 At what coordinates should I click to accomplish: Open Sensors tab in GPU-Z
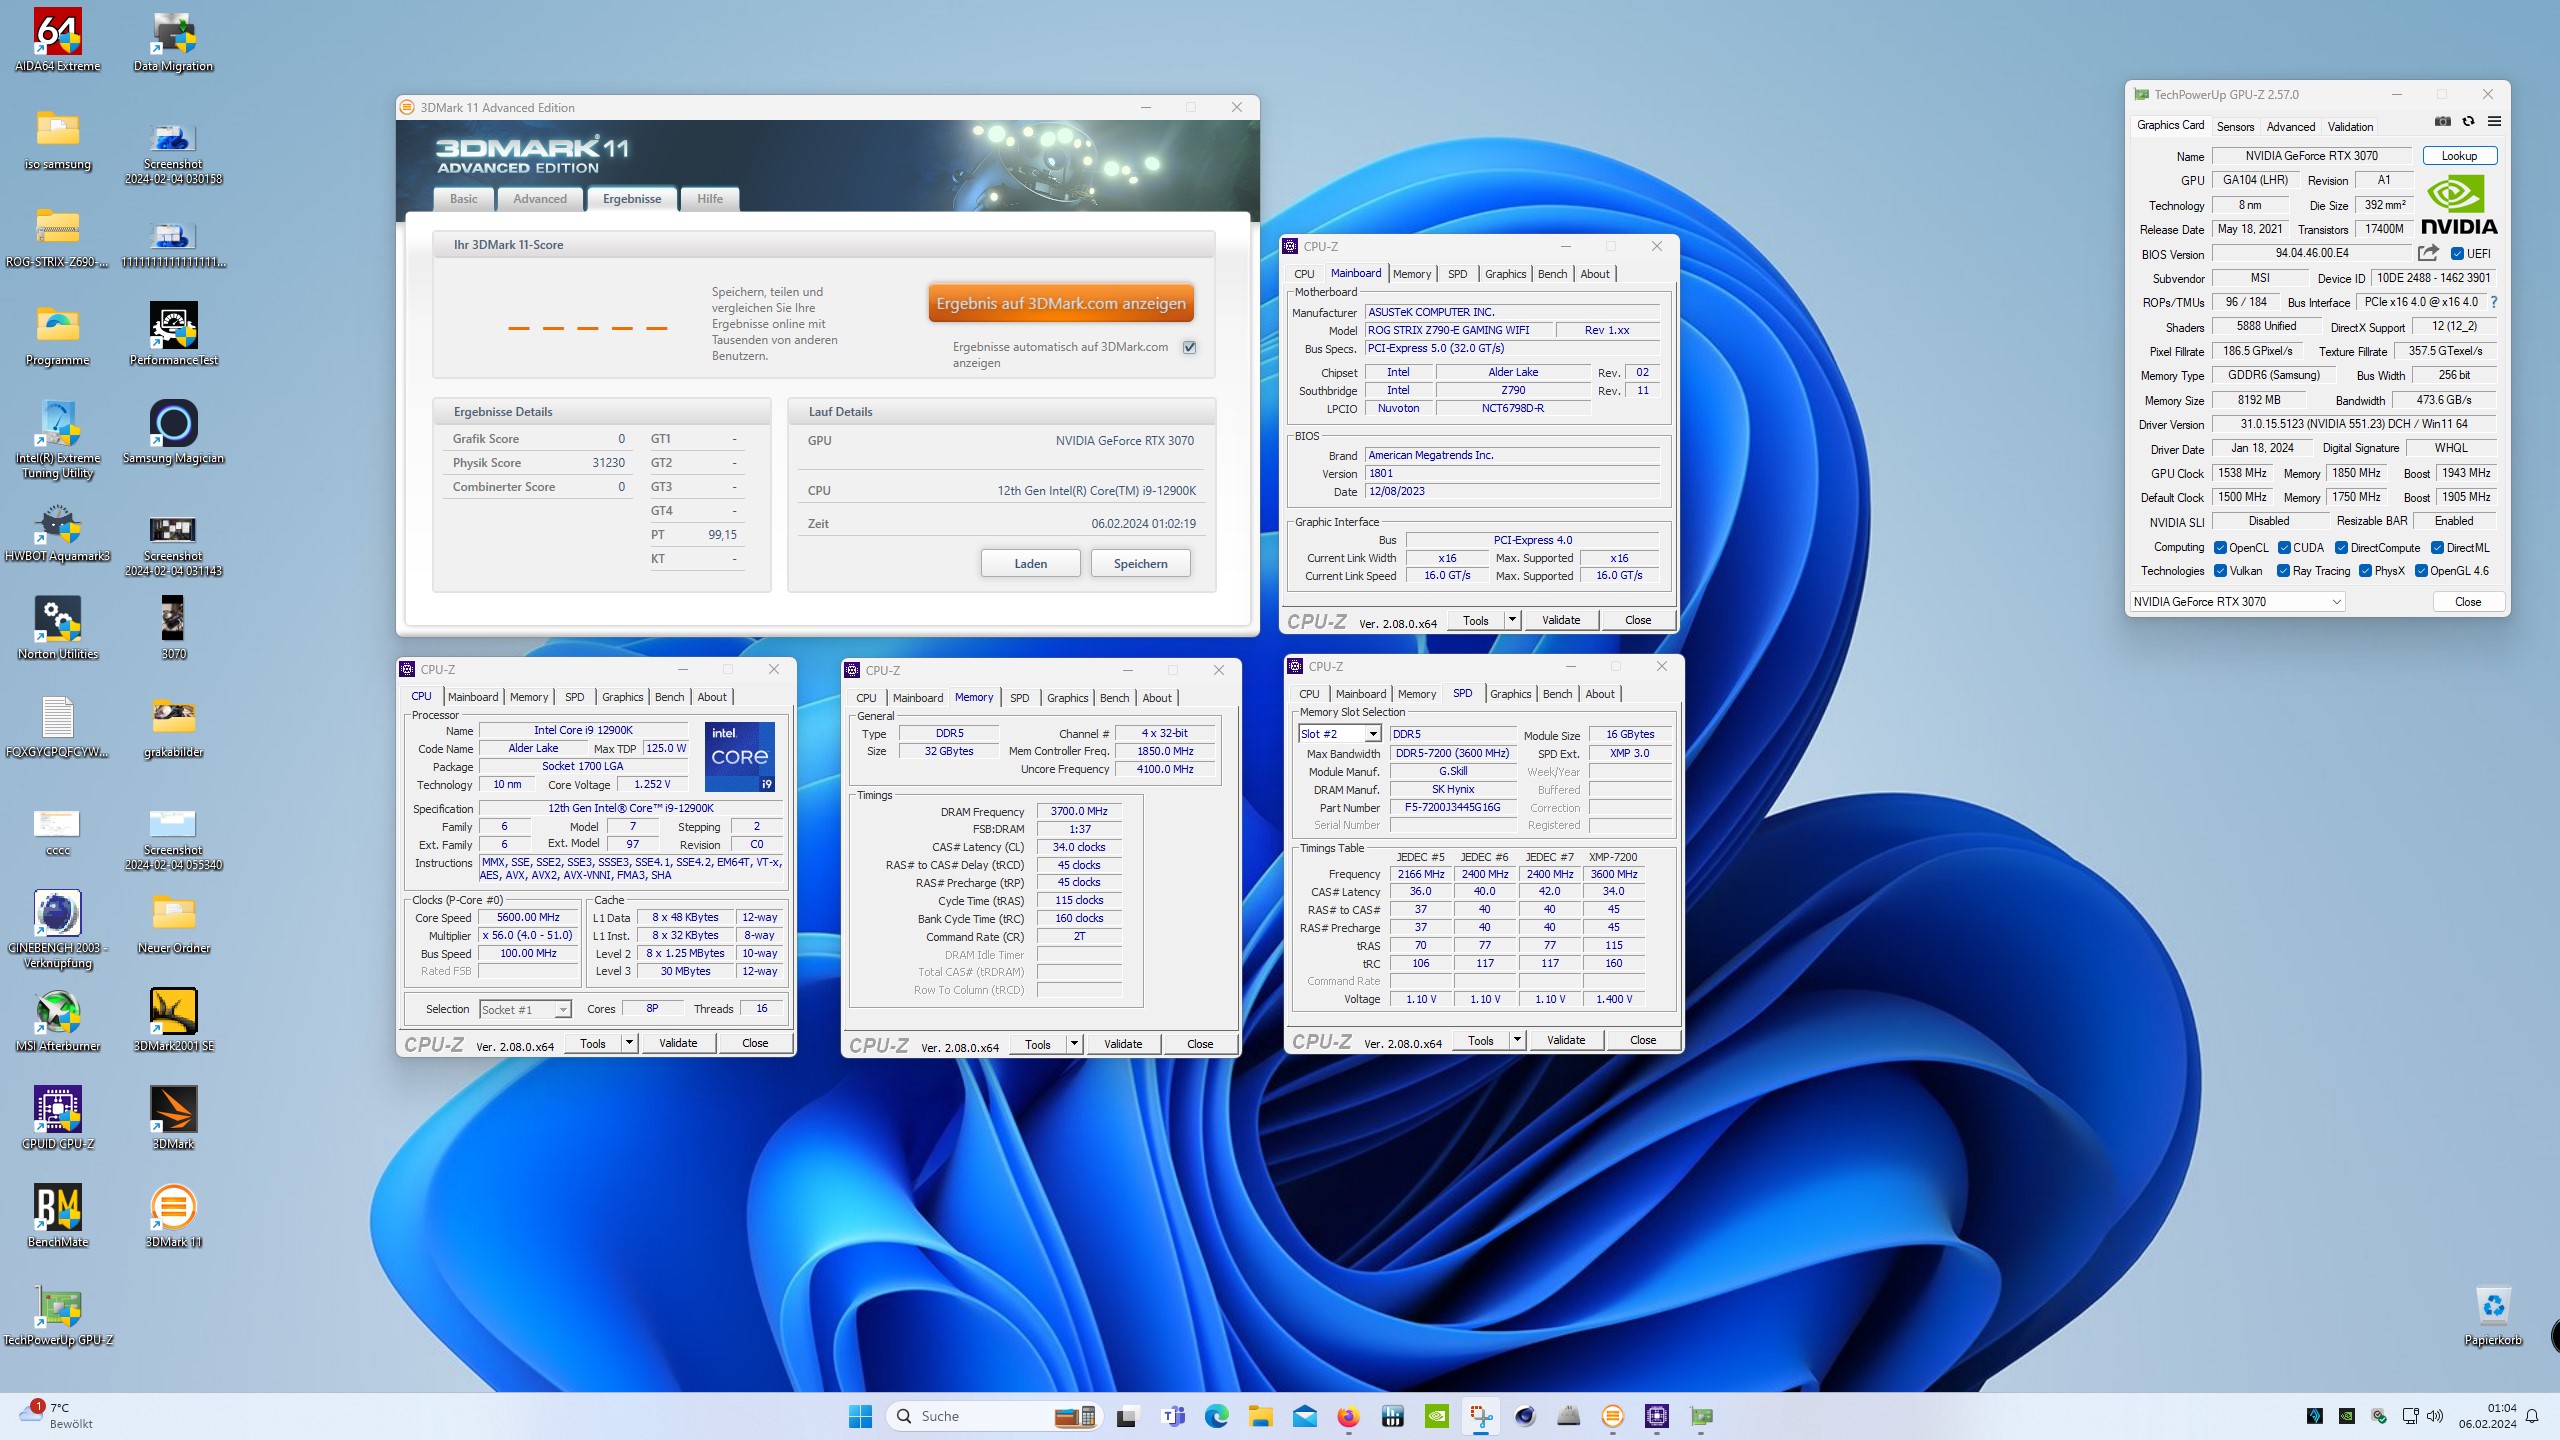(x=2235, y=127)
